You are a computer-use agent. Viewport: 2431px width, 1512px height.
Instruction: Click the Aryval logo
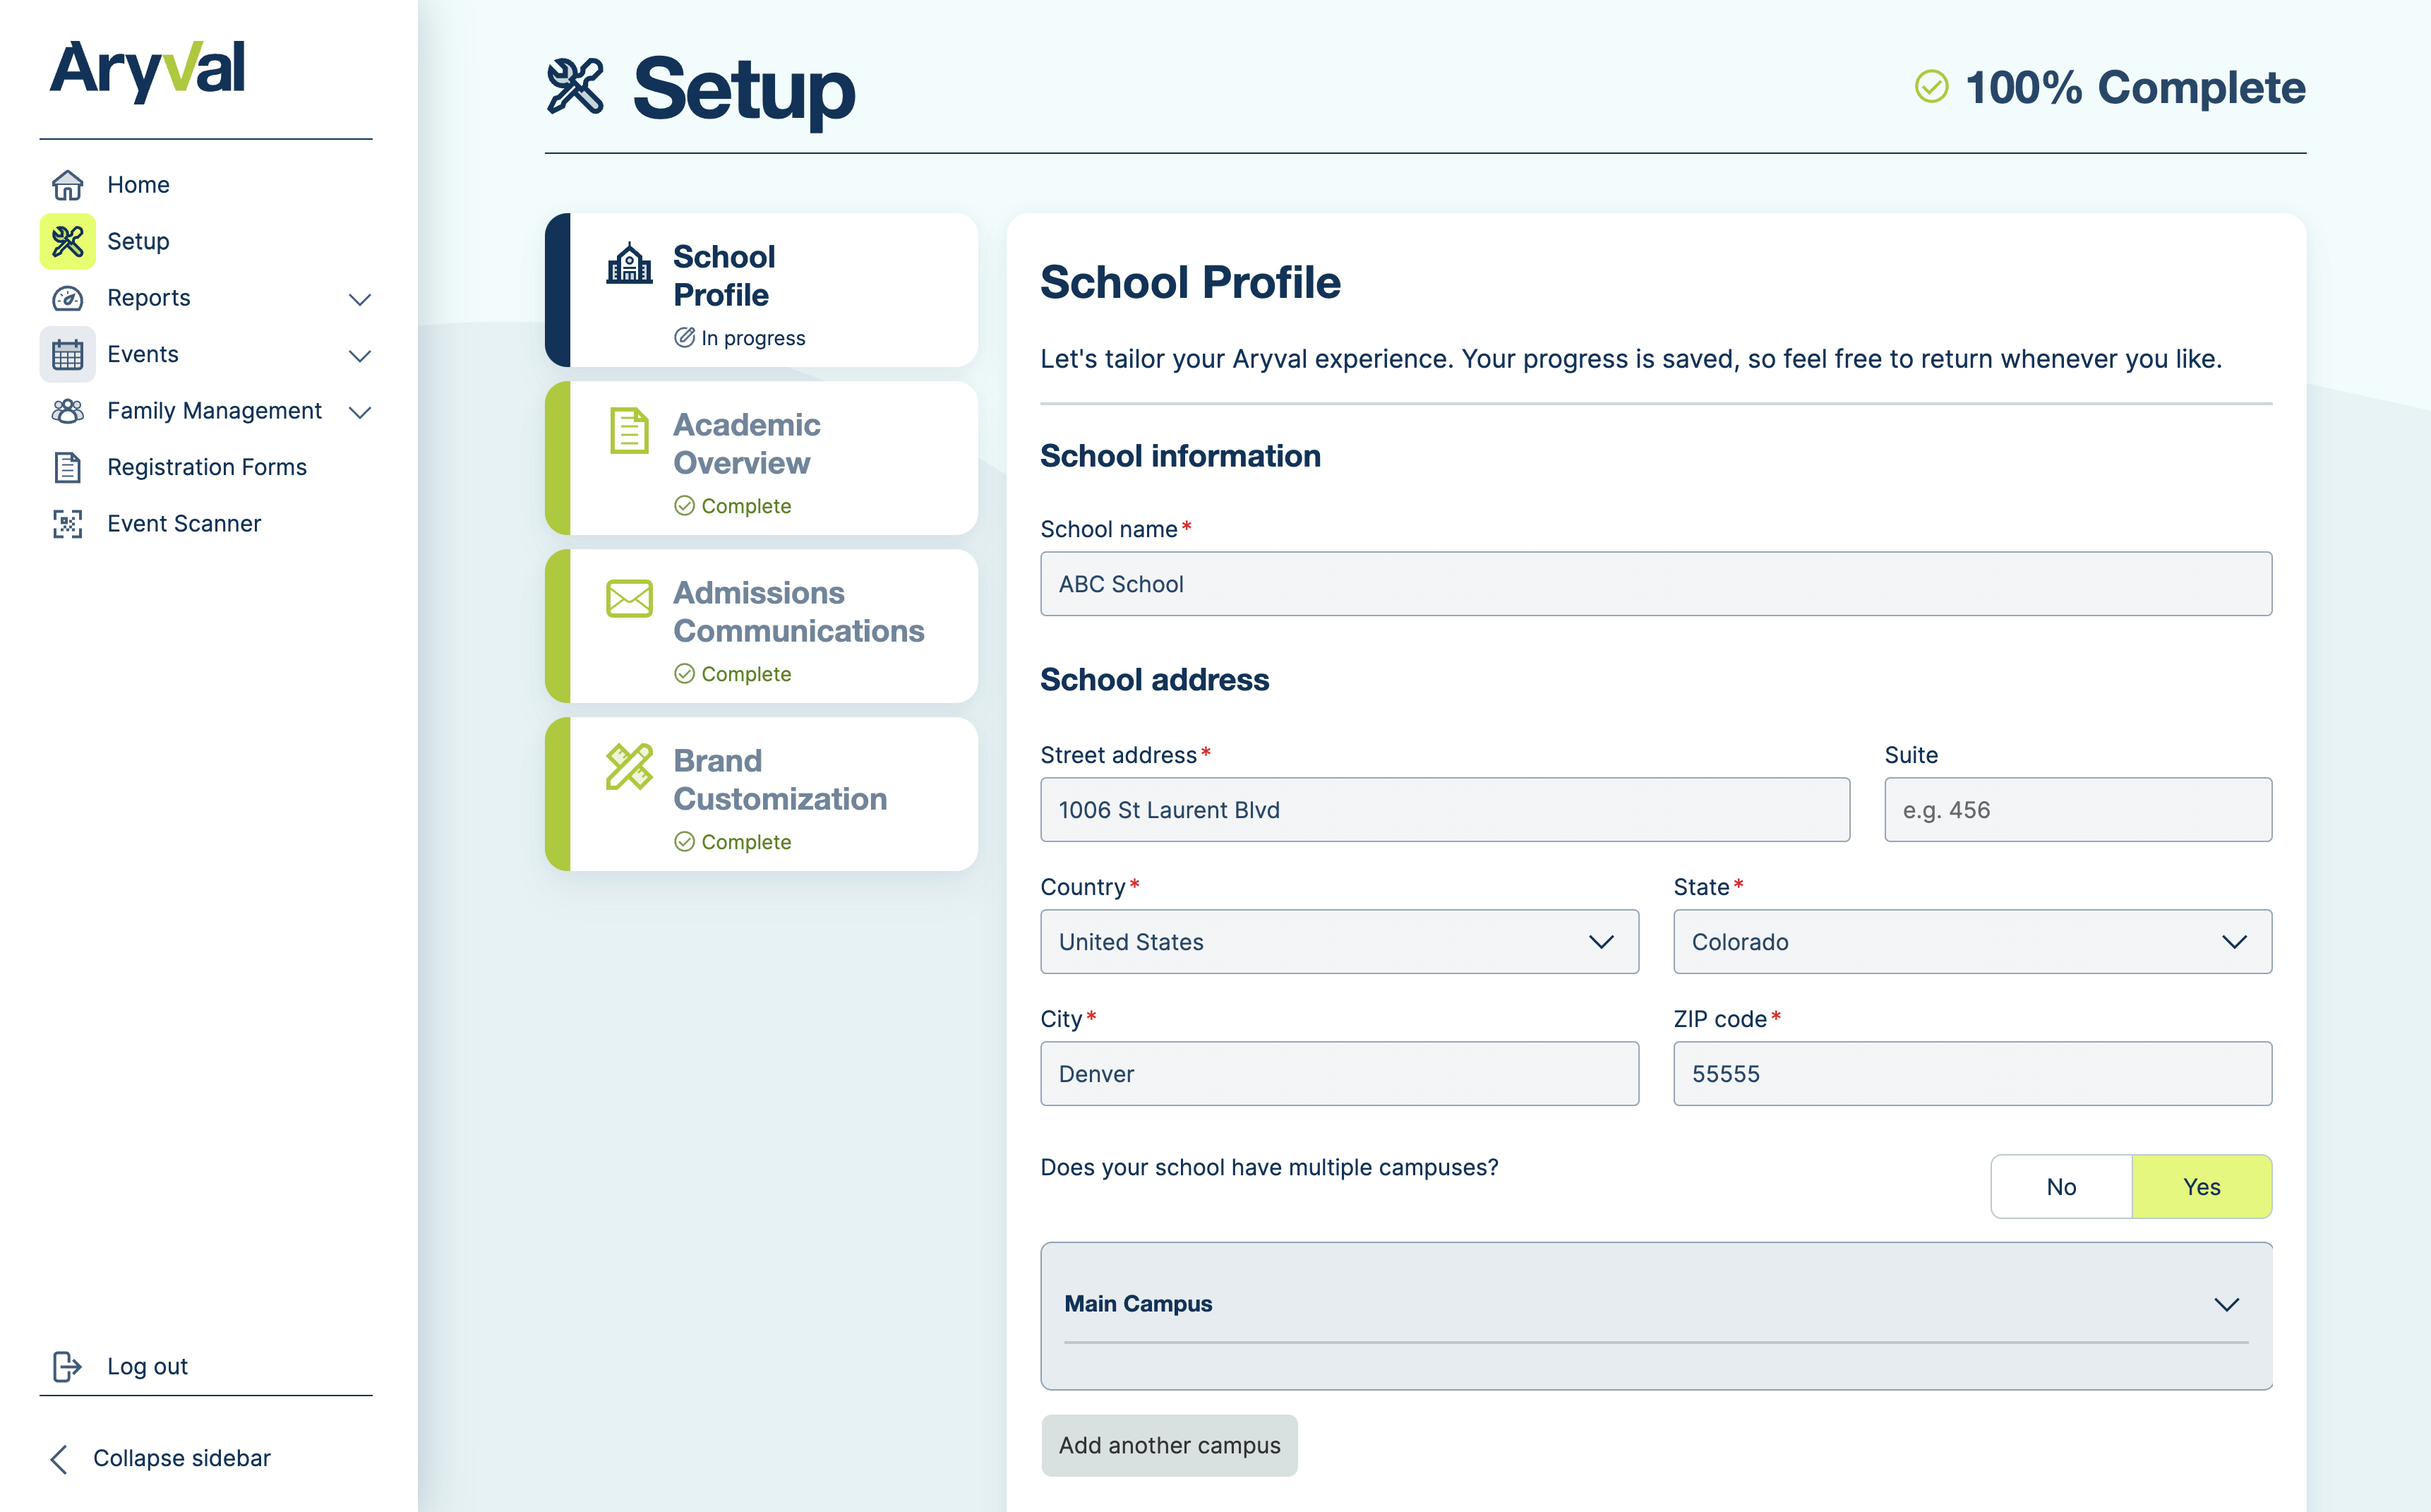148,70
